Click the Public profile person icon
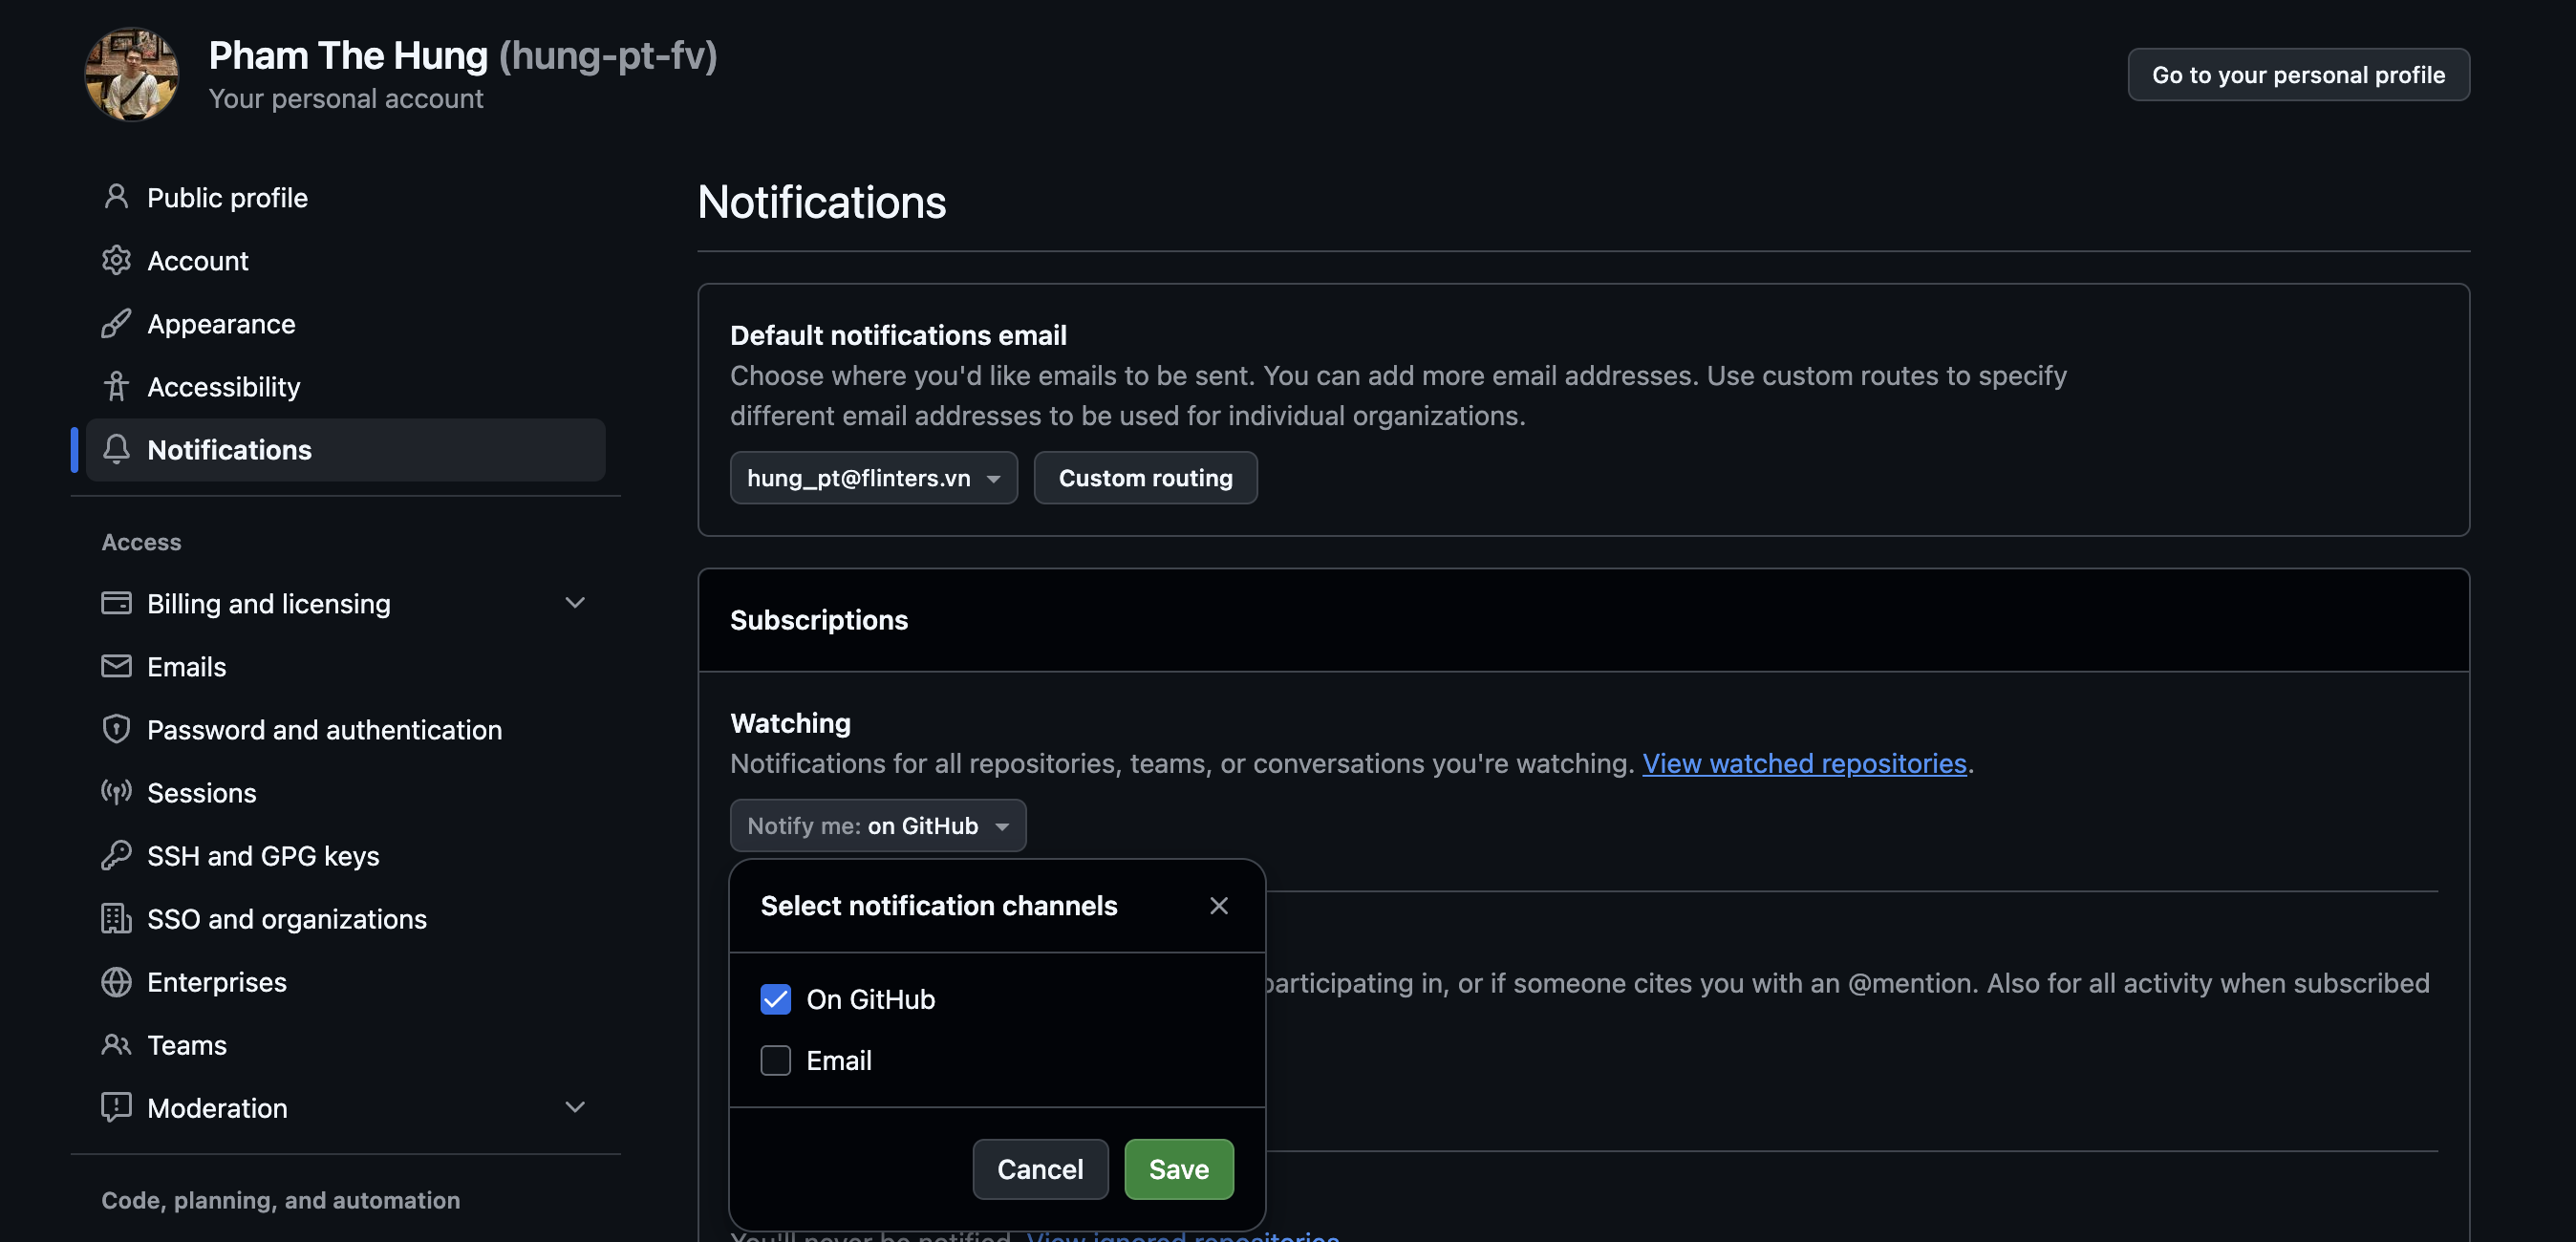Viewport: 2576px width, 1242px height. pyautogui.click(x=116, y=197)
